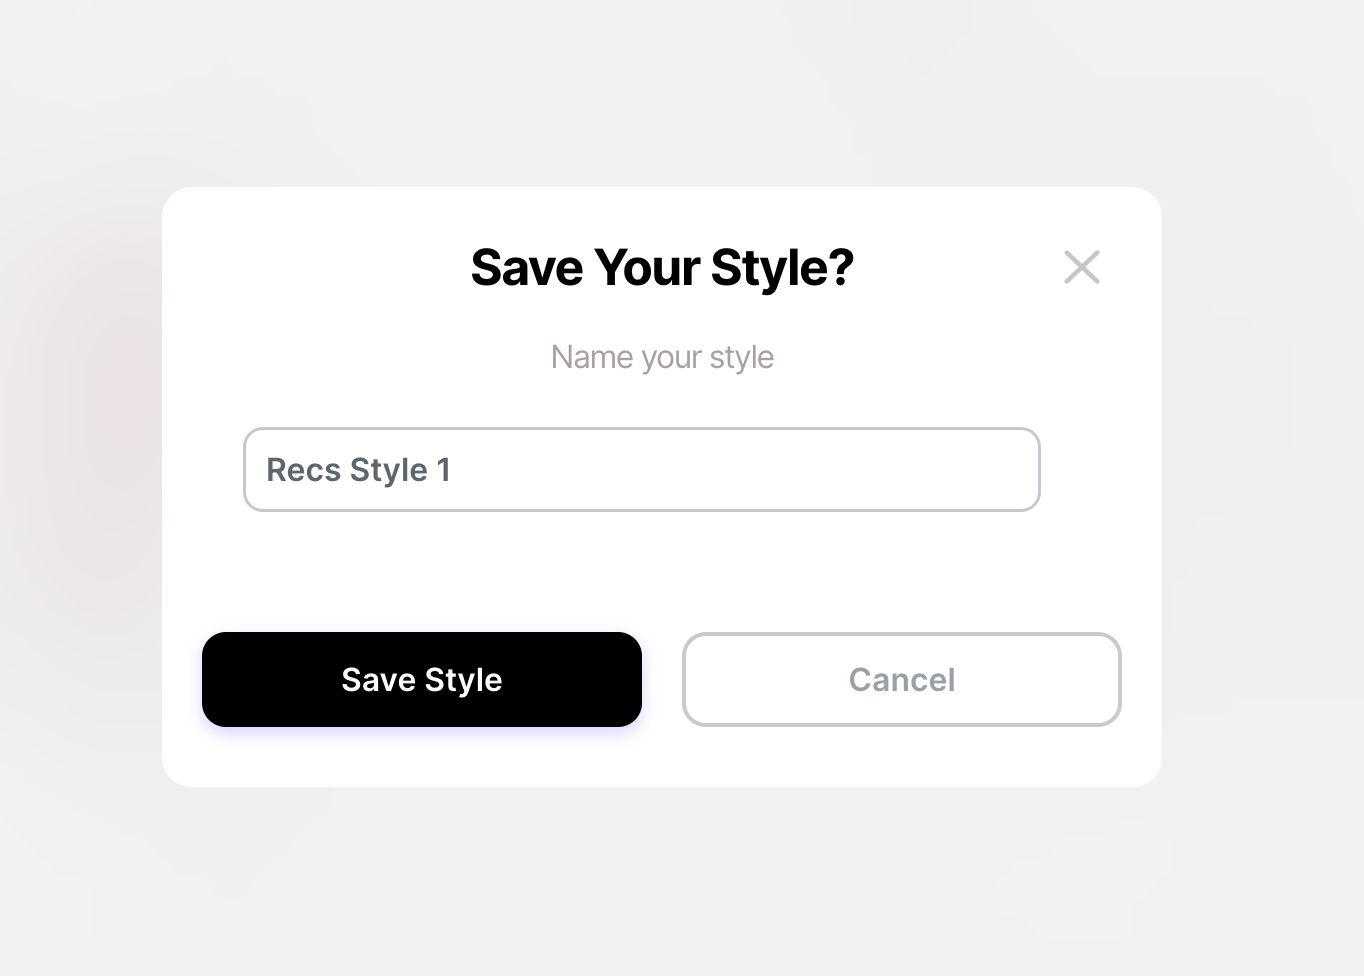Dismiss the dialog with the outlined Cancel button

coord(902,679)
